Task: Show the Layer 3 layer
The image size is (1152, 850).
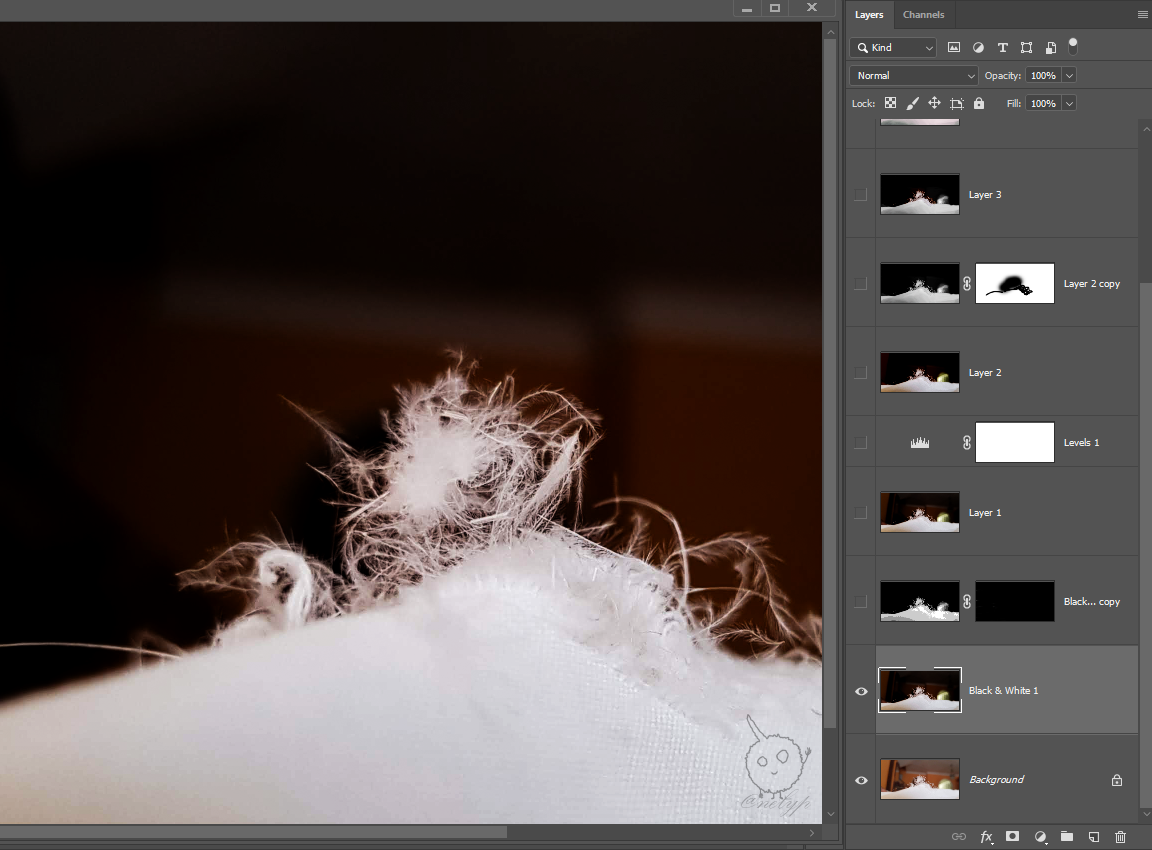Action: [x=861, y=195]
